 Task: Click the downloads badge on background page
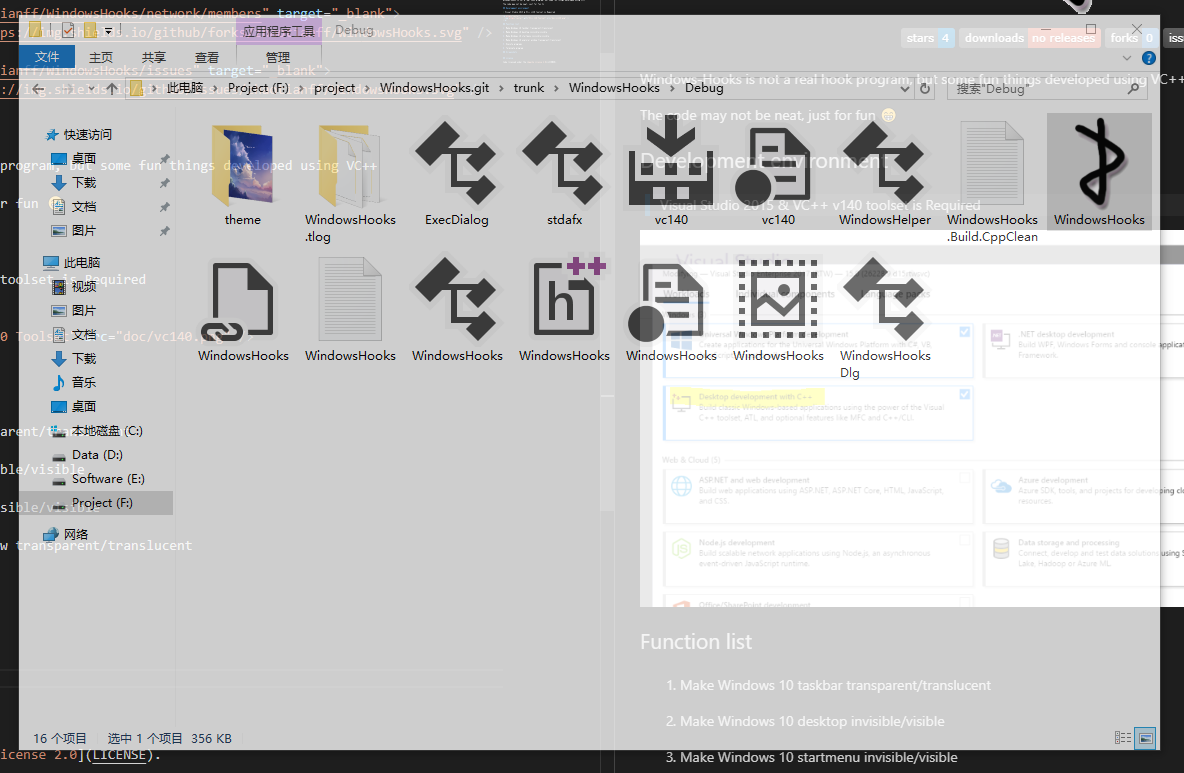[1030, 38]
